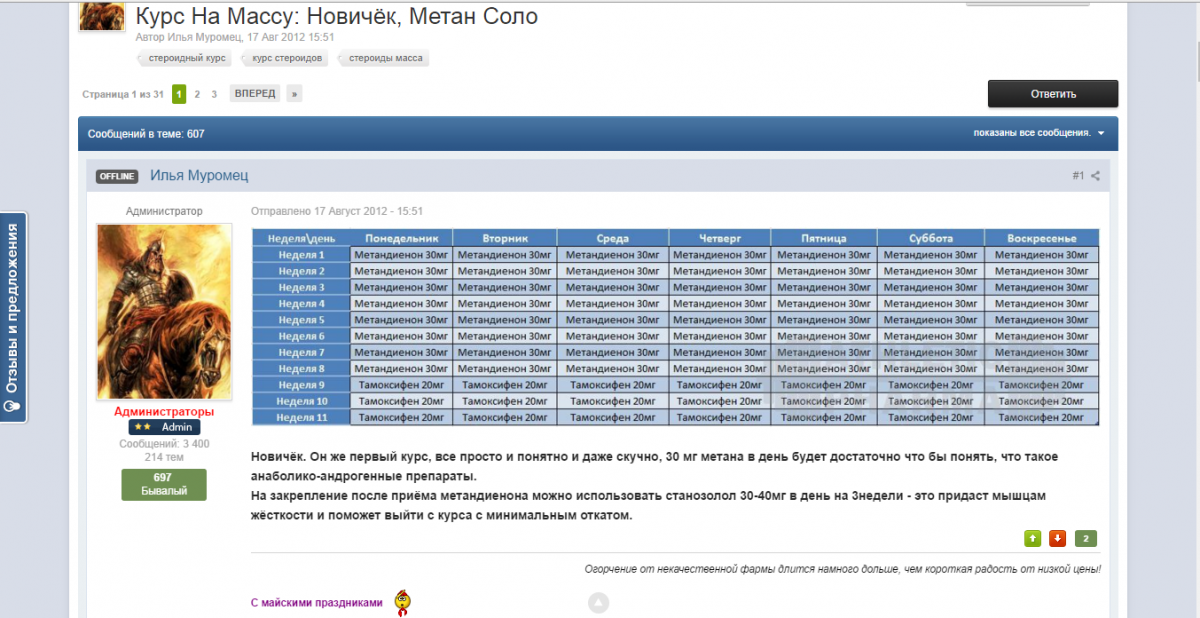Open the 'Страница 1 из 31' page jump

tap(122, 94)
